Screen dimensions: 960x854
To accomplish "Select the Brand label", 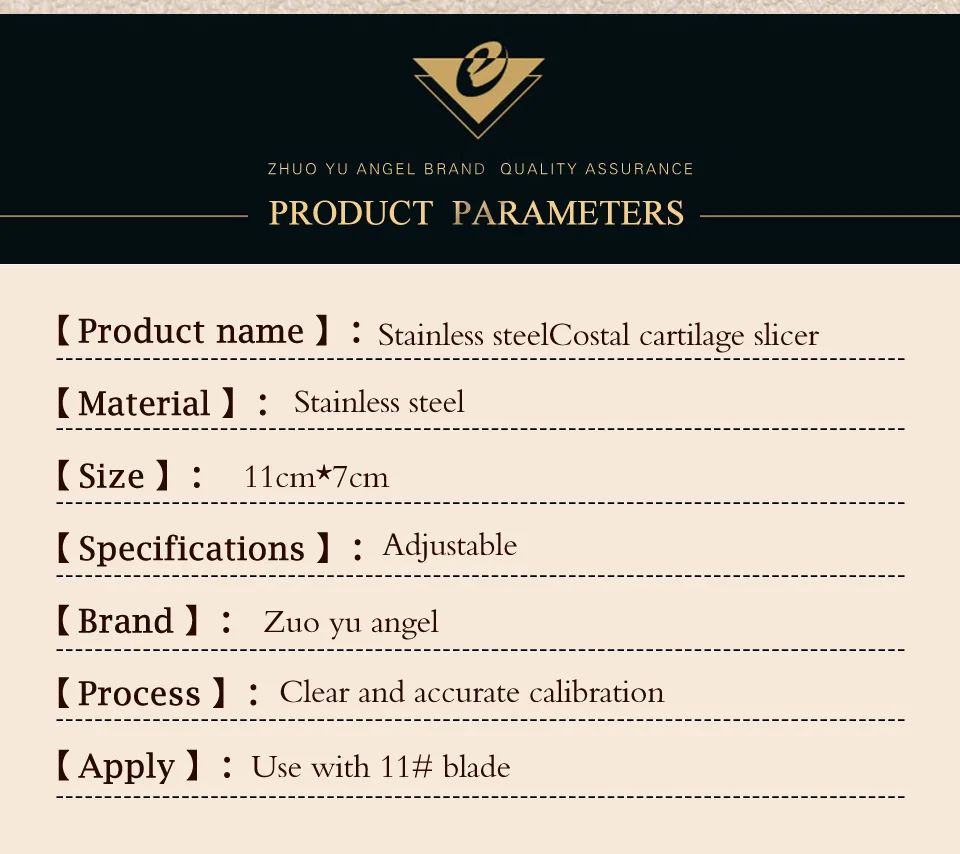I will [127, 621].
